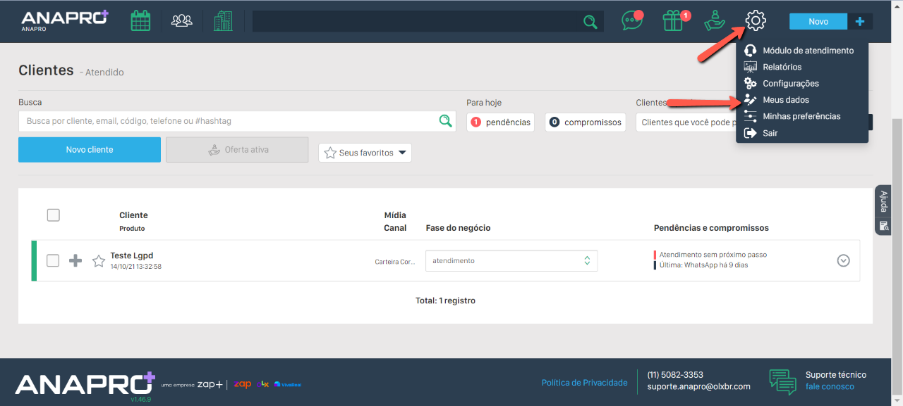Open the buildings products icon
The height and width of the screenshot is (406, 903).
223,21
